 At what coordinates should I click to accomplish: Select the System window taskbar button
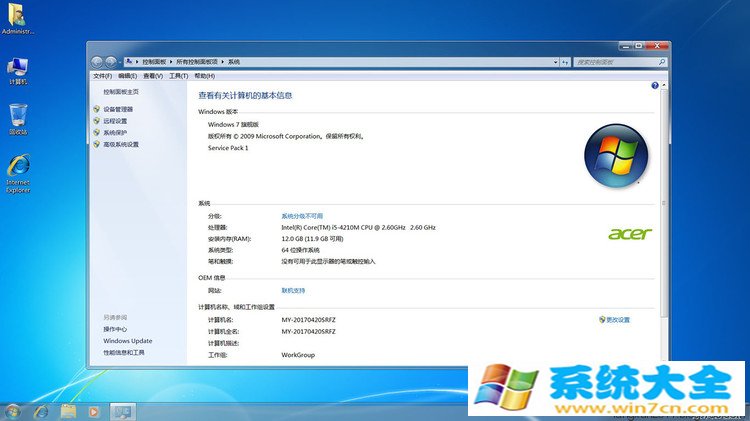point(123,411)
